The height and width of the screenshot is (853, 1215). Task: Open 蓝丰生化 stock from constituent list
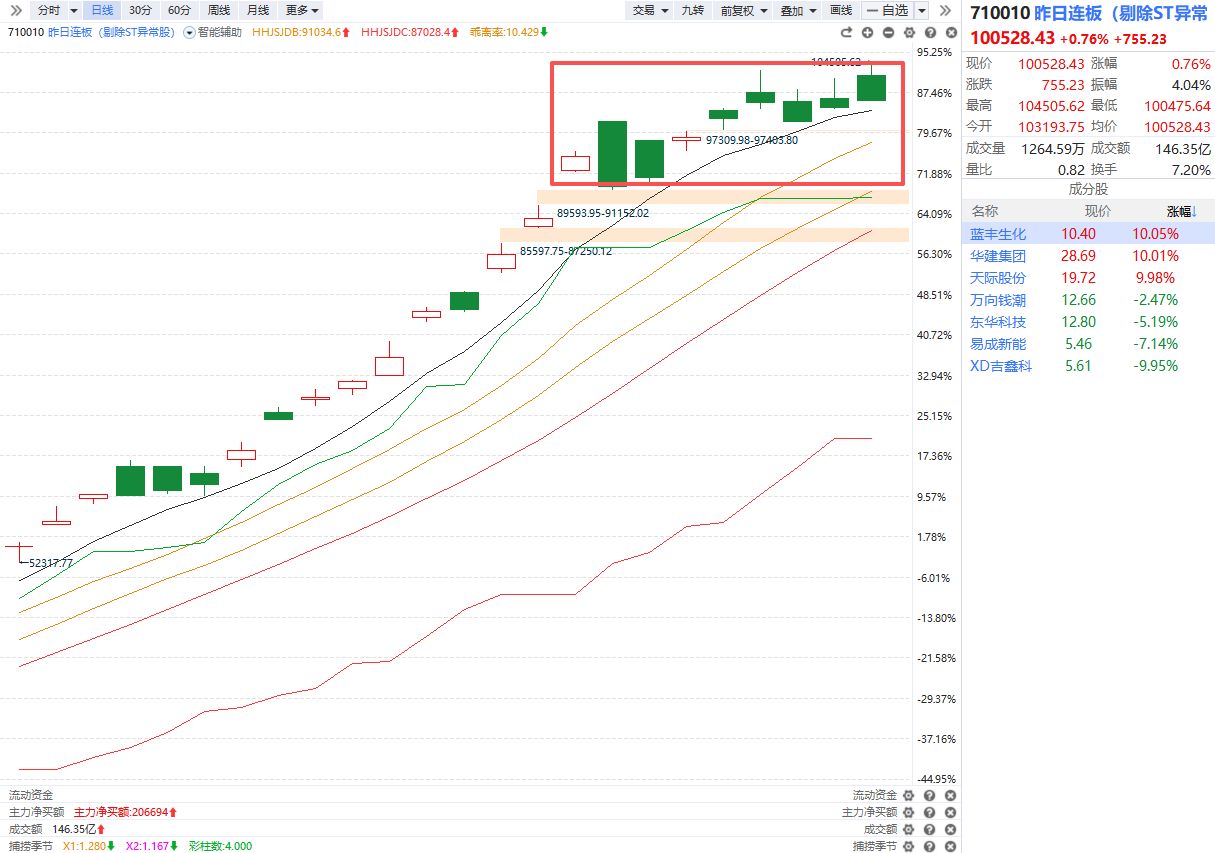click(998, 234)
